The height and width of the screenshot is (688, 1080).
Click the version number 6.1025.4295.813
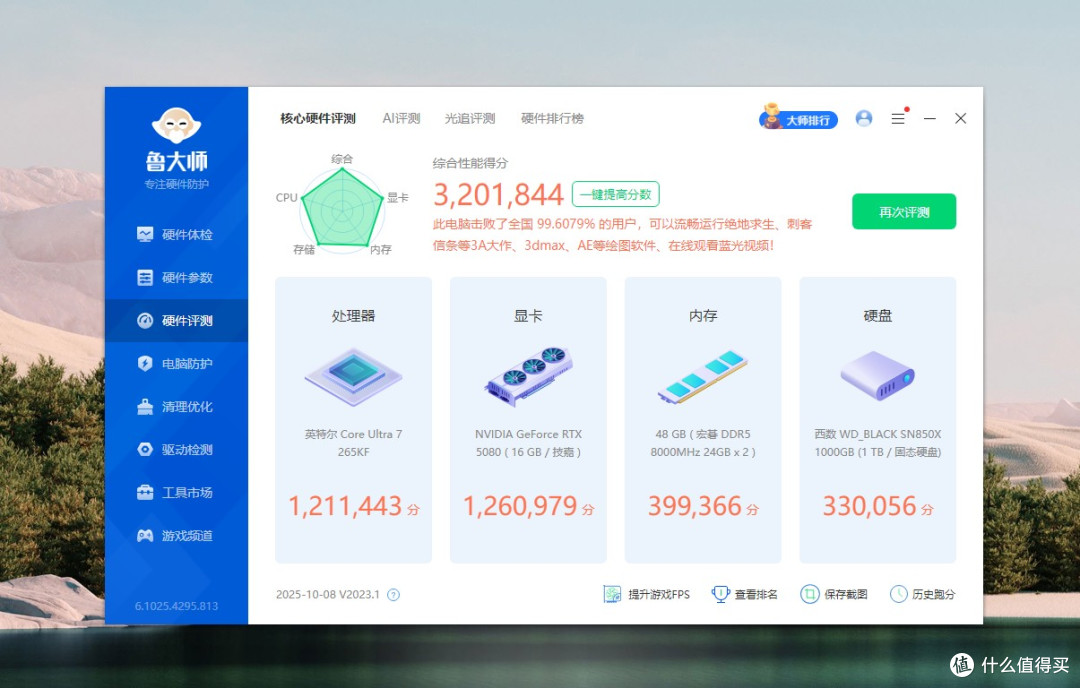[x=176, y=606]
